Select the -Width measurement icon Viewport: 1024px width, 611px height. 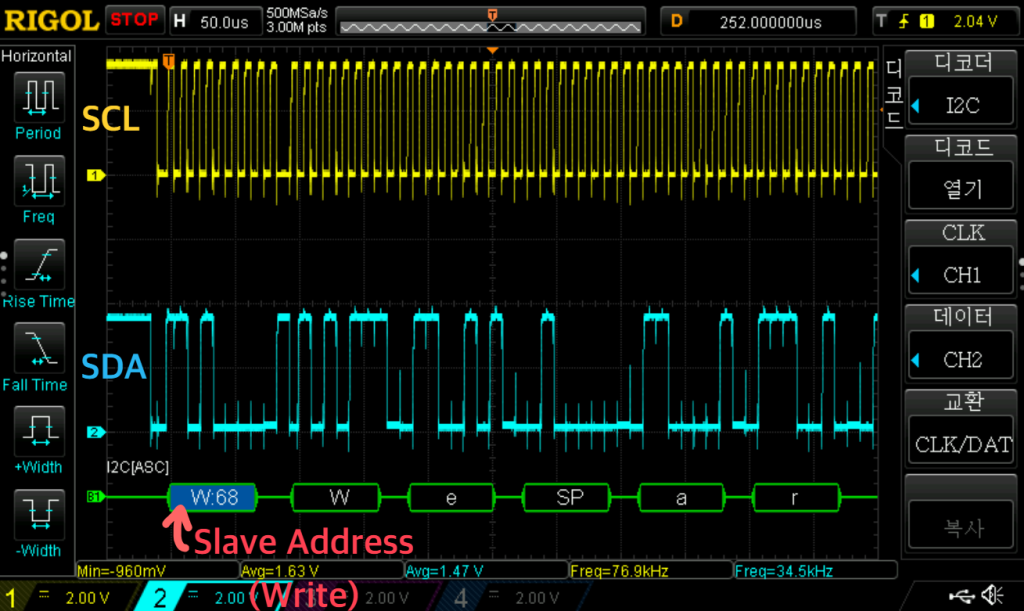point(39,515)
